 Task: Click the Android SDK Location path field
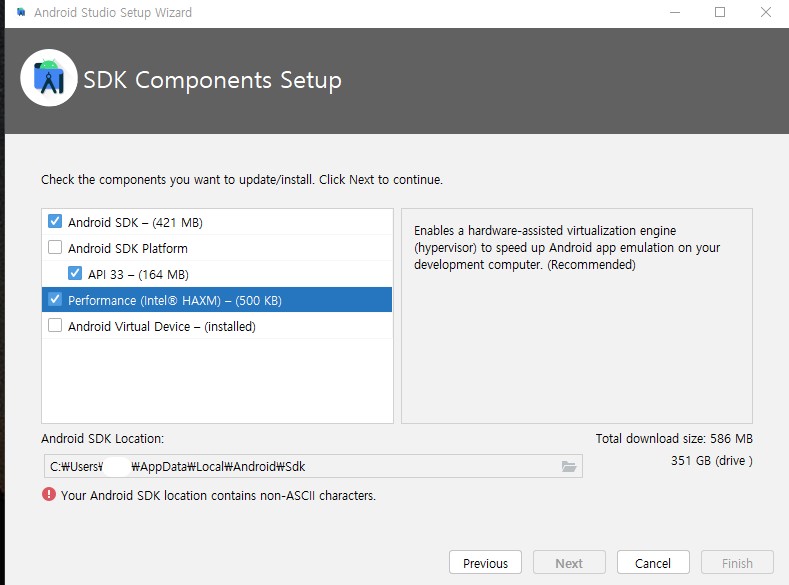pyautogui.click(x=313, y=466)
